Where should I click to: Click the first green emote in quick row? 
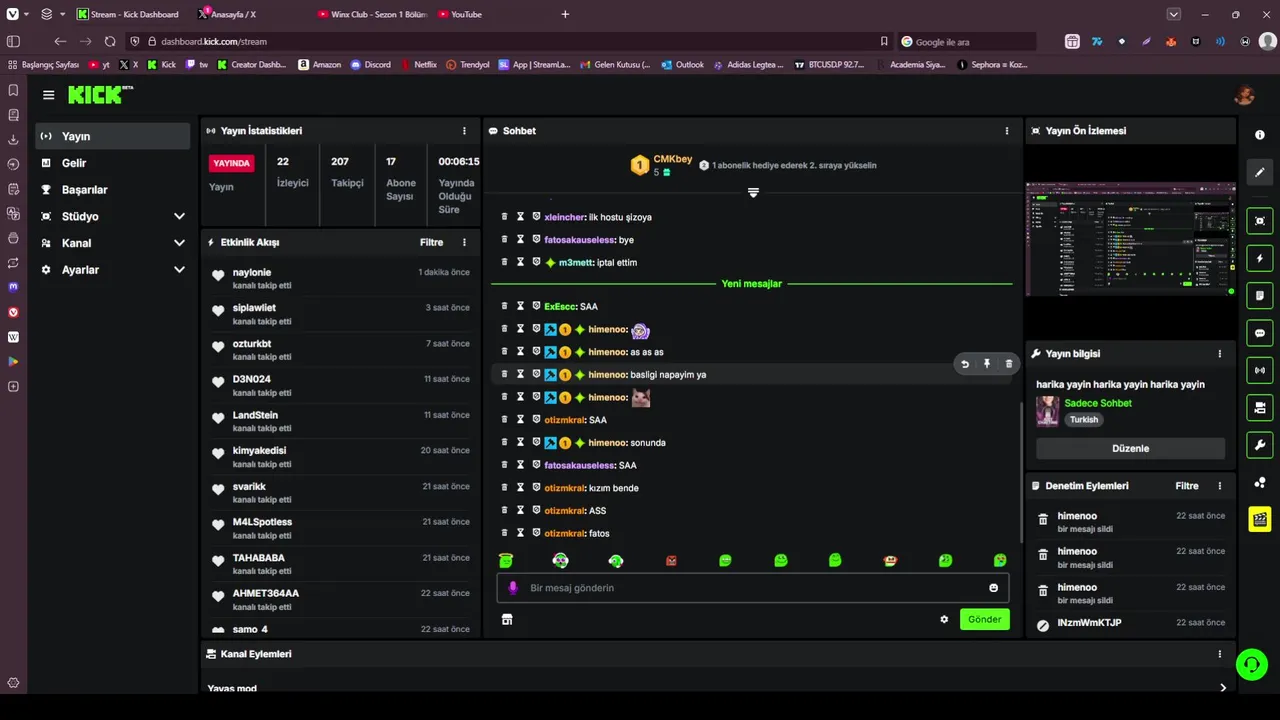point(506,560)
